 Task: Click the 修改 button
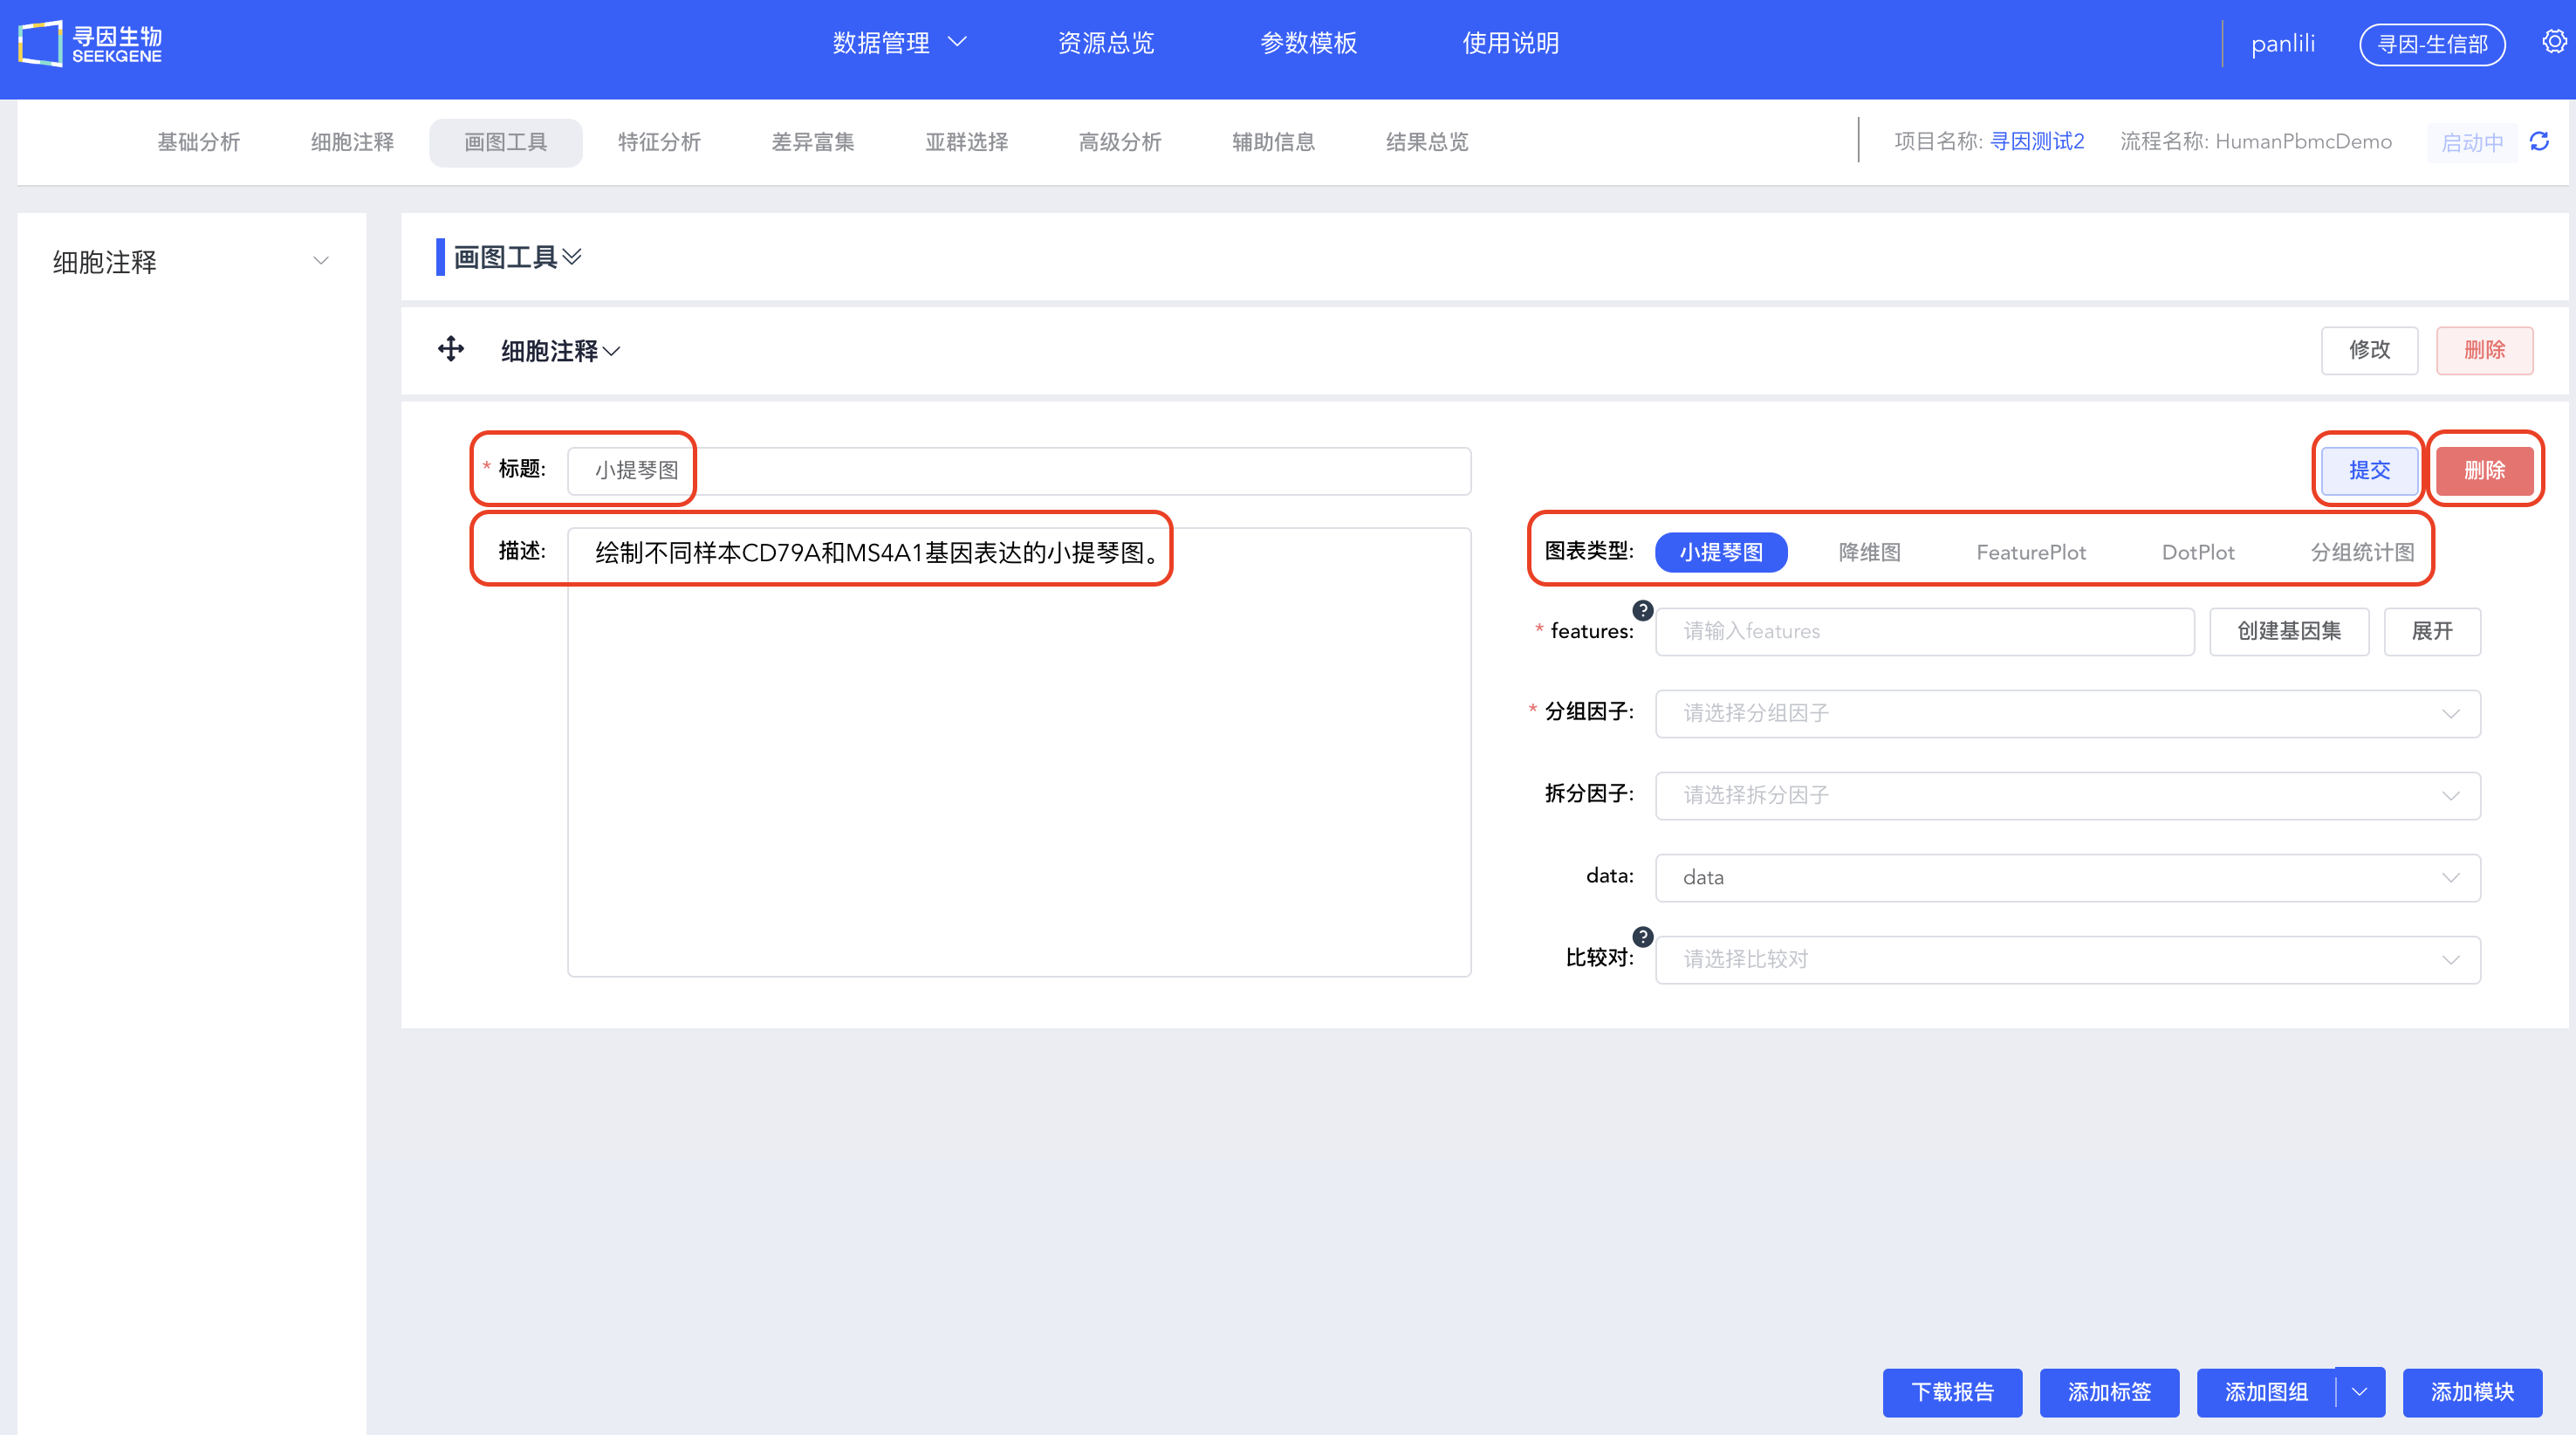point(2369,350)
